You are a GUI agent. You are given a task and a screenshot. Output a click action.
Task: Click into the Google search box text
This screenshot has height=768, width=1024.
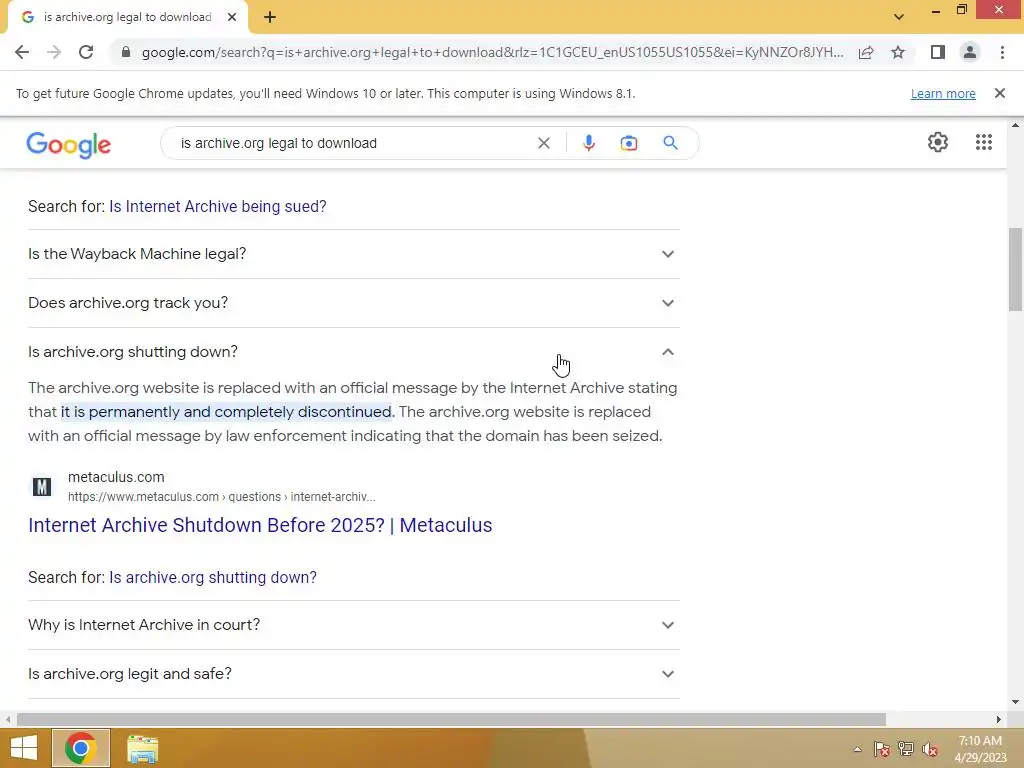pos(279,143)
